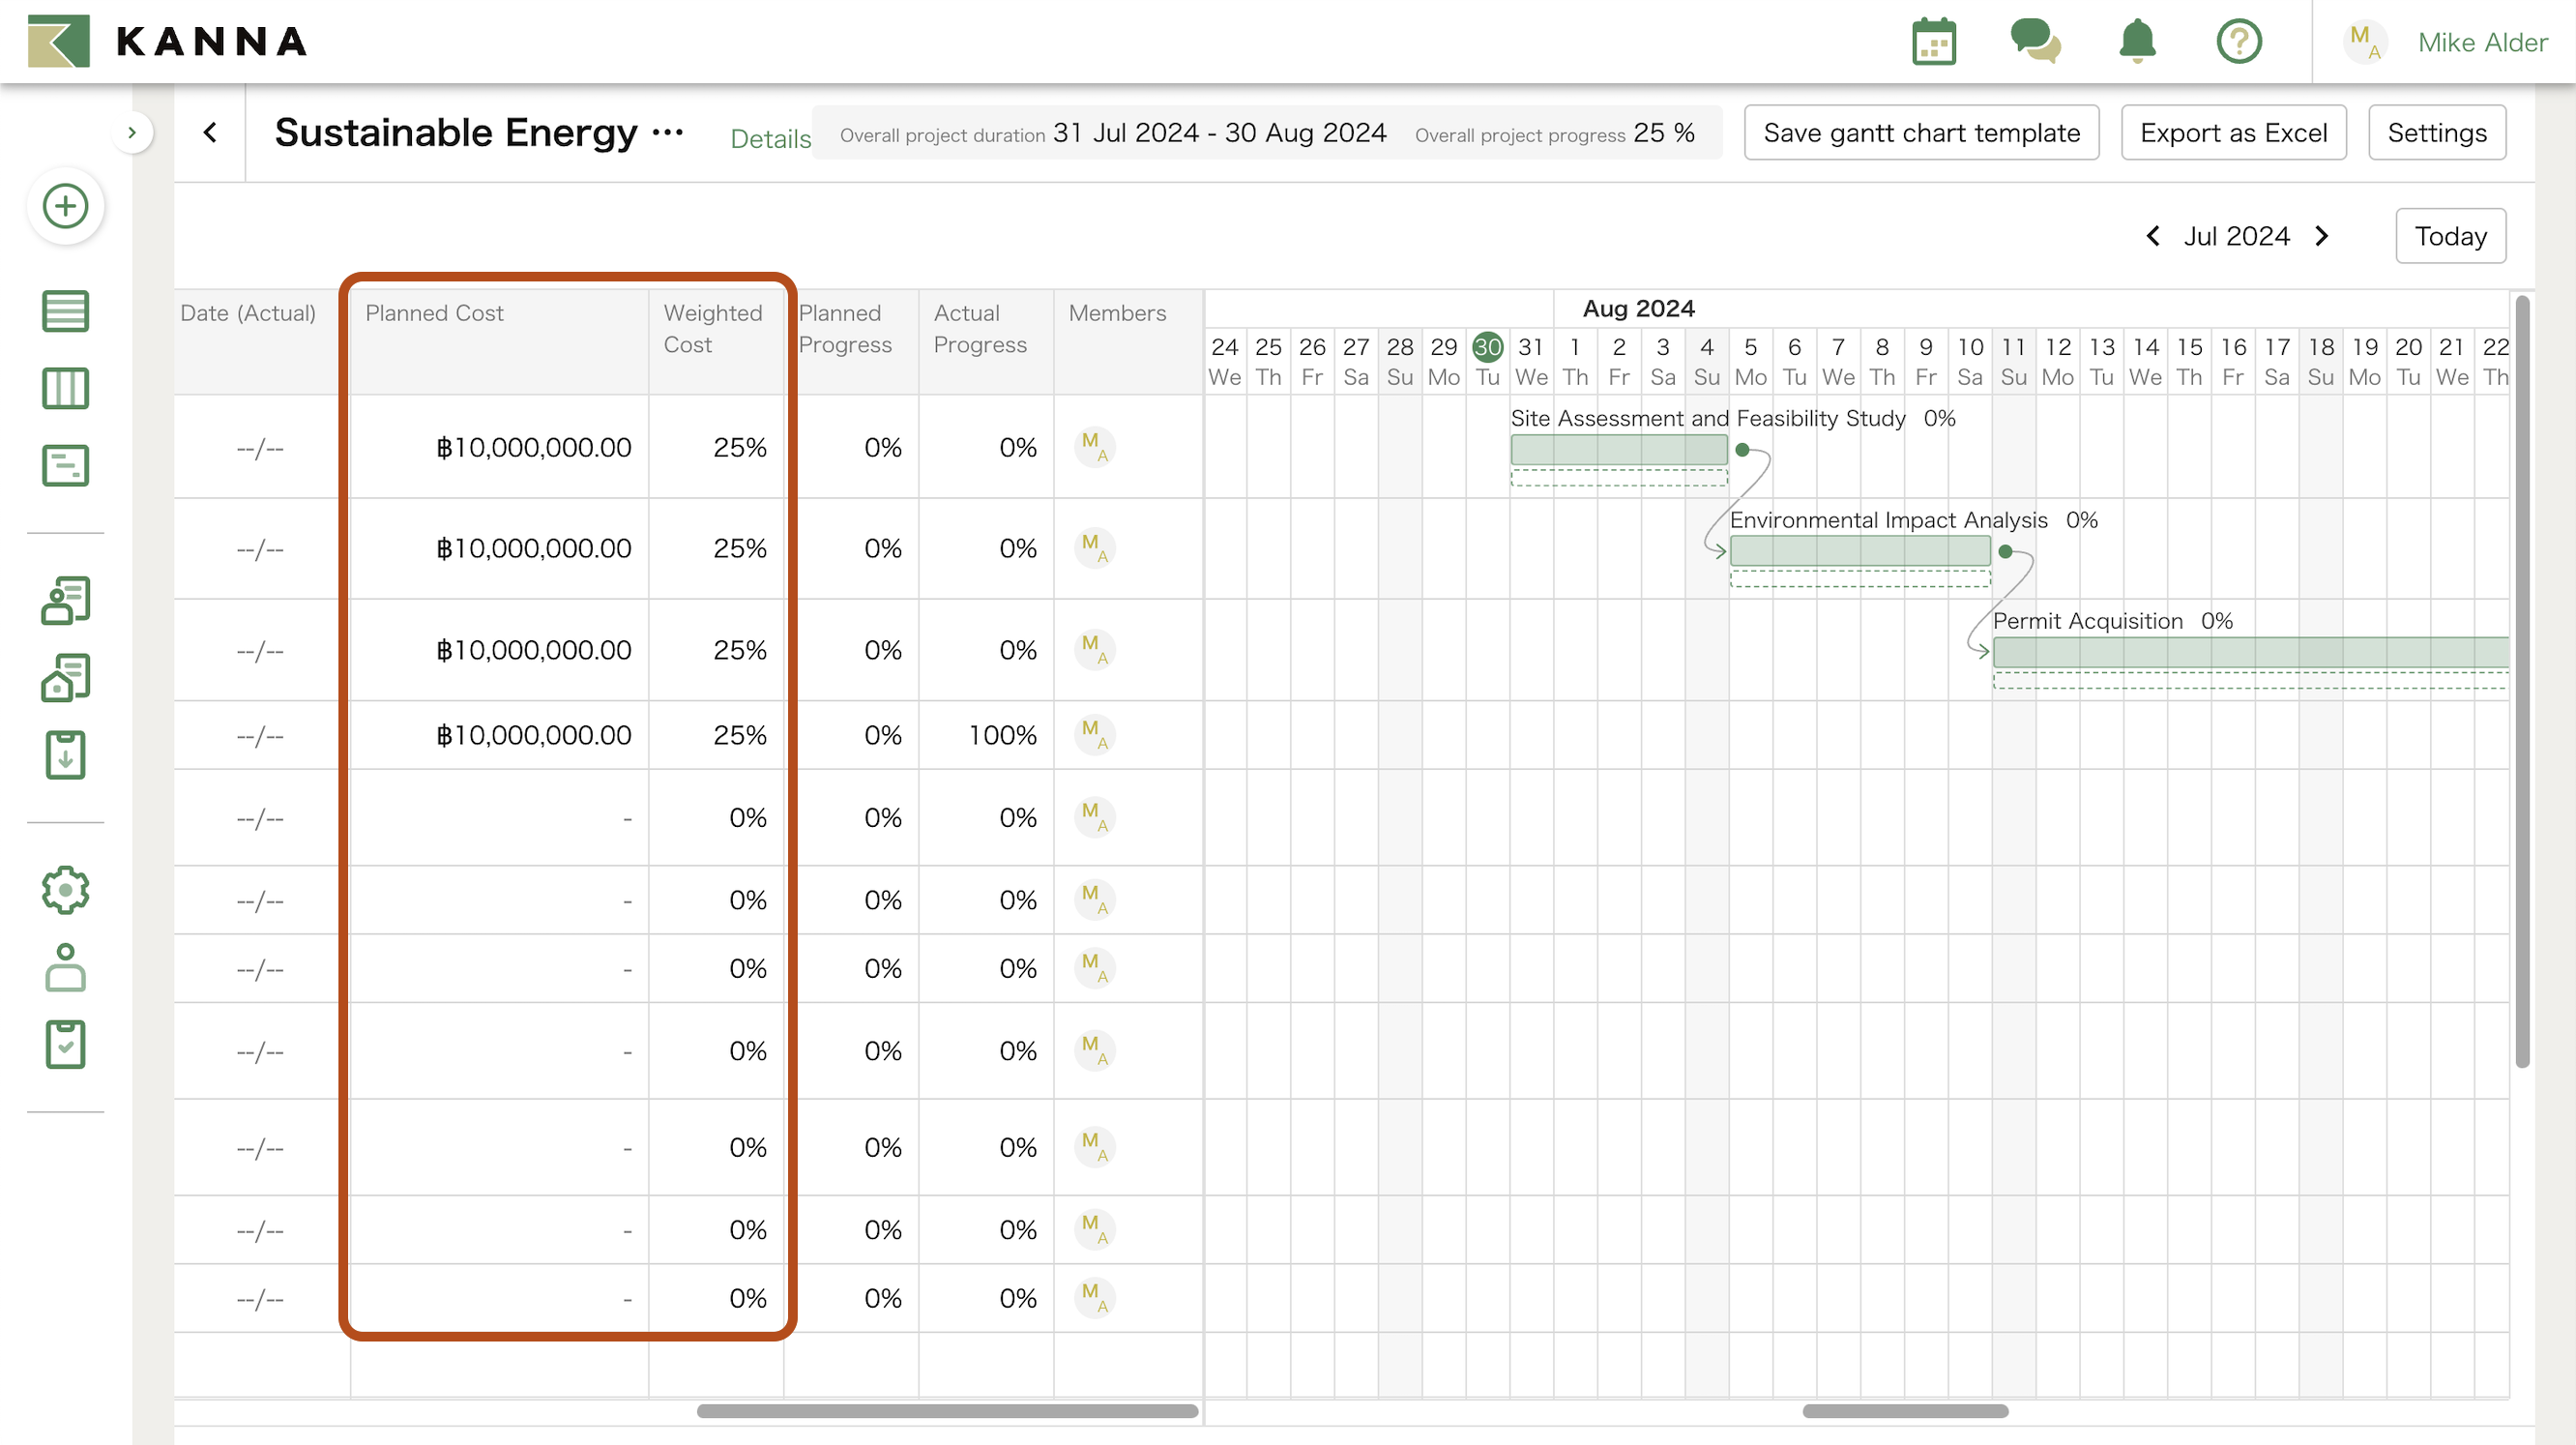Click the download clipboard icon in sidebar
2576x1445 pixels.
pos(65,755)
